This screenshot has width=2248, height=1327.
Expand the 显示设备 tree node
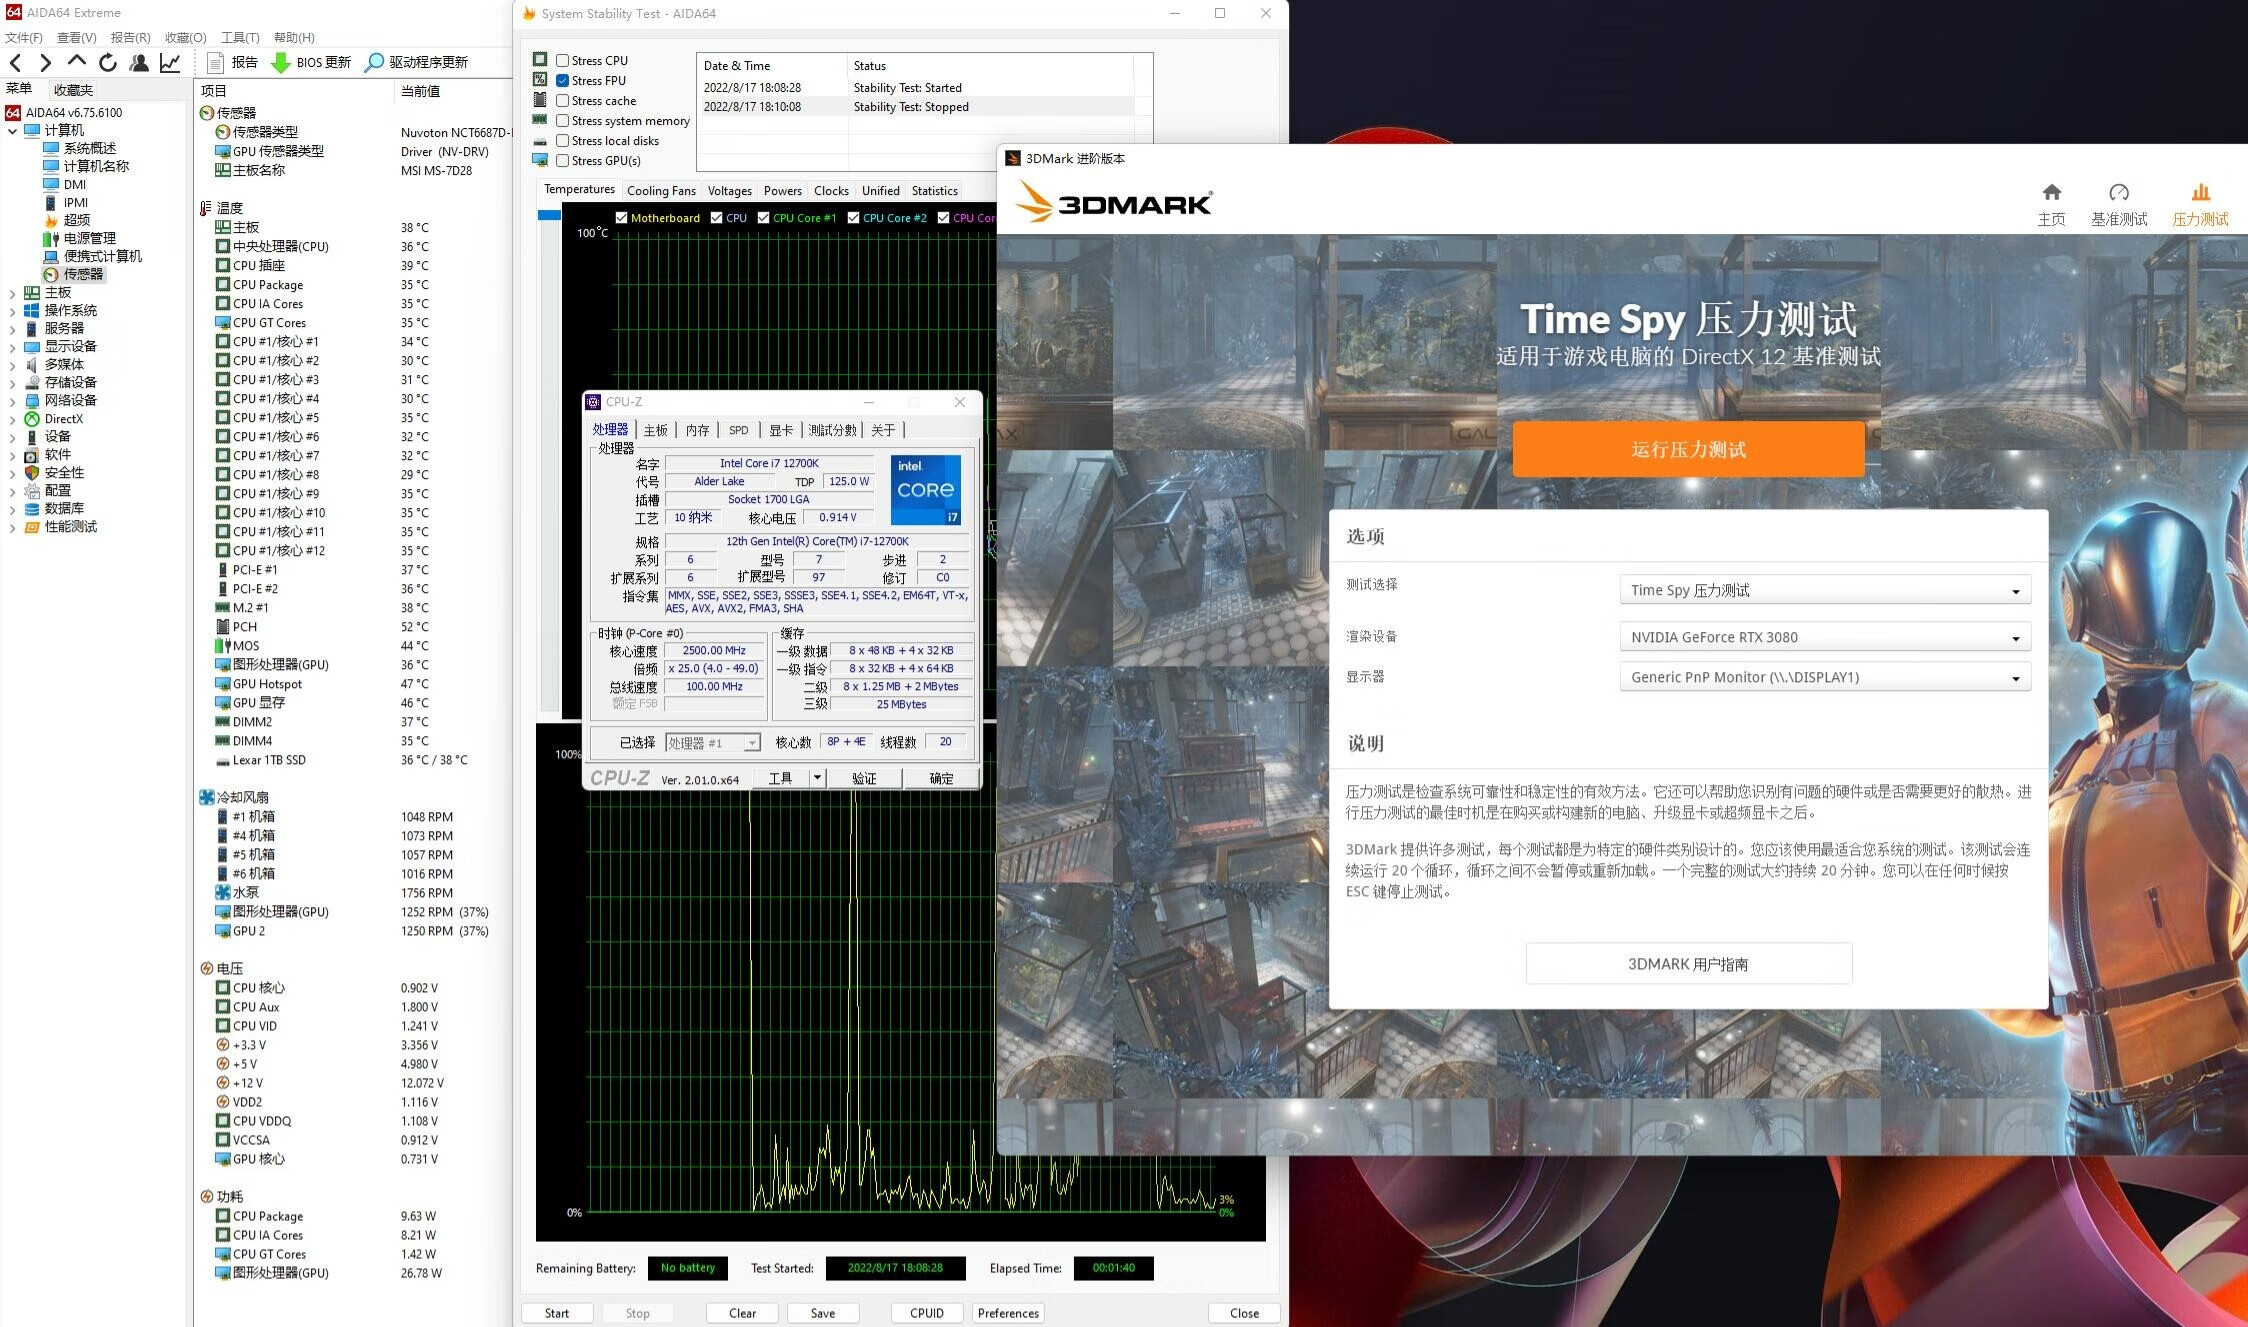point(12,347)
